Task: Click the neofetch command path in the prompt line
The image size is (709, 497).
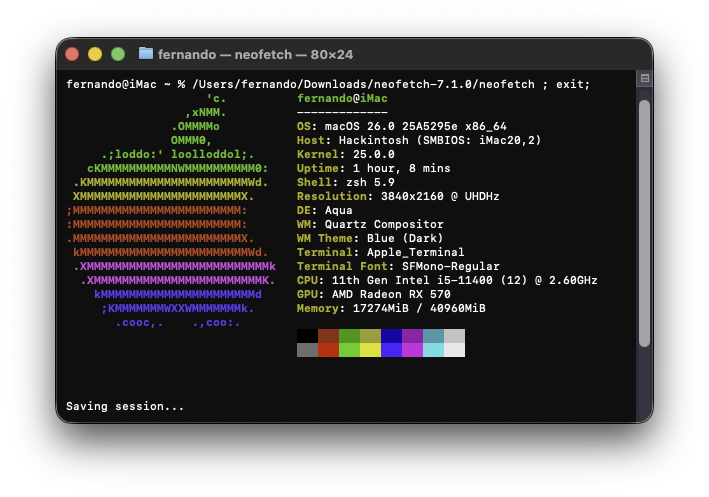Action: 364,84
